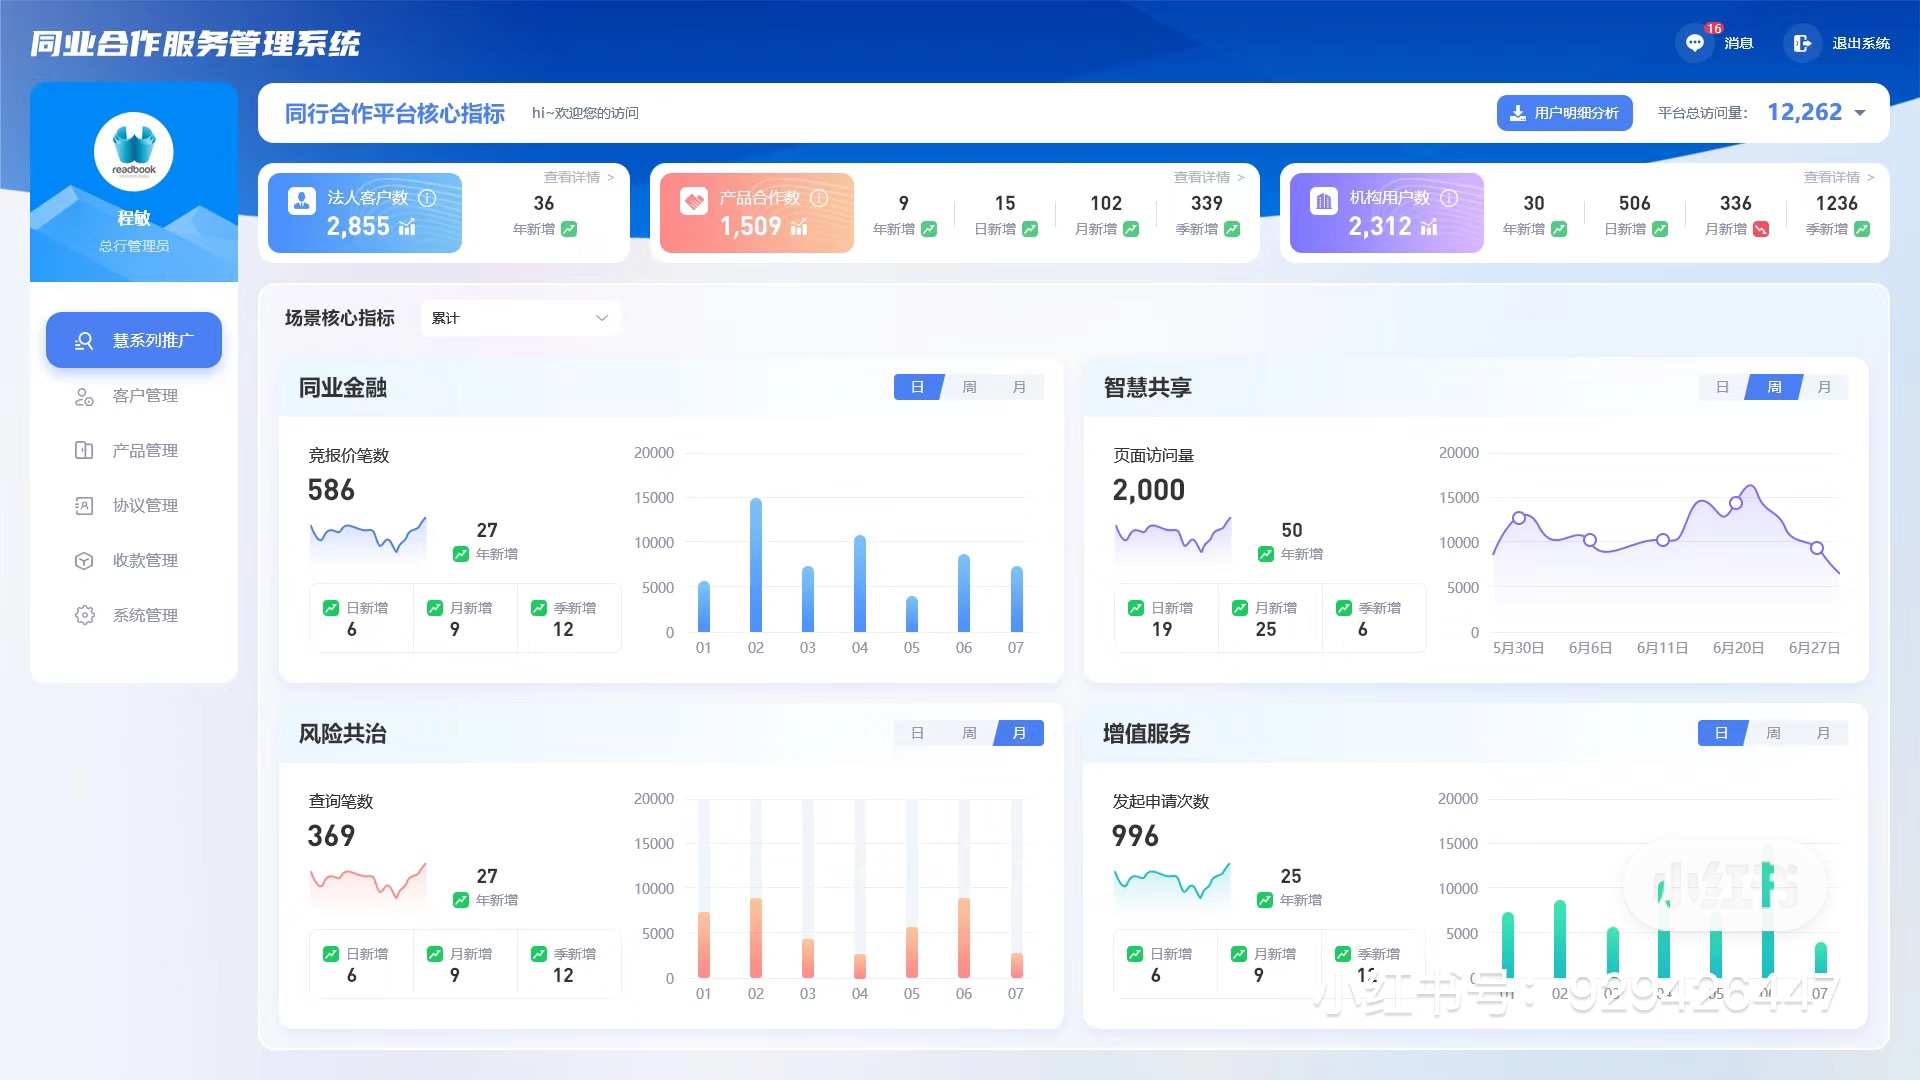
Task: Click the 02 bar in 同业金融 chart
Action: point(756,565)
